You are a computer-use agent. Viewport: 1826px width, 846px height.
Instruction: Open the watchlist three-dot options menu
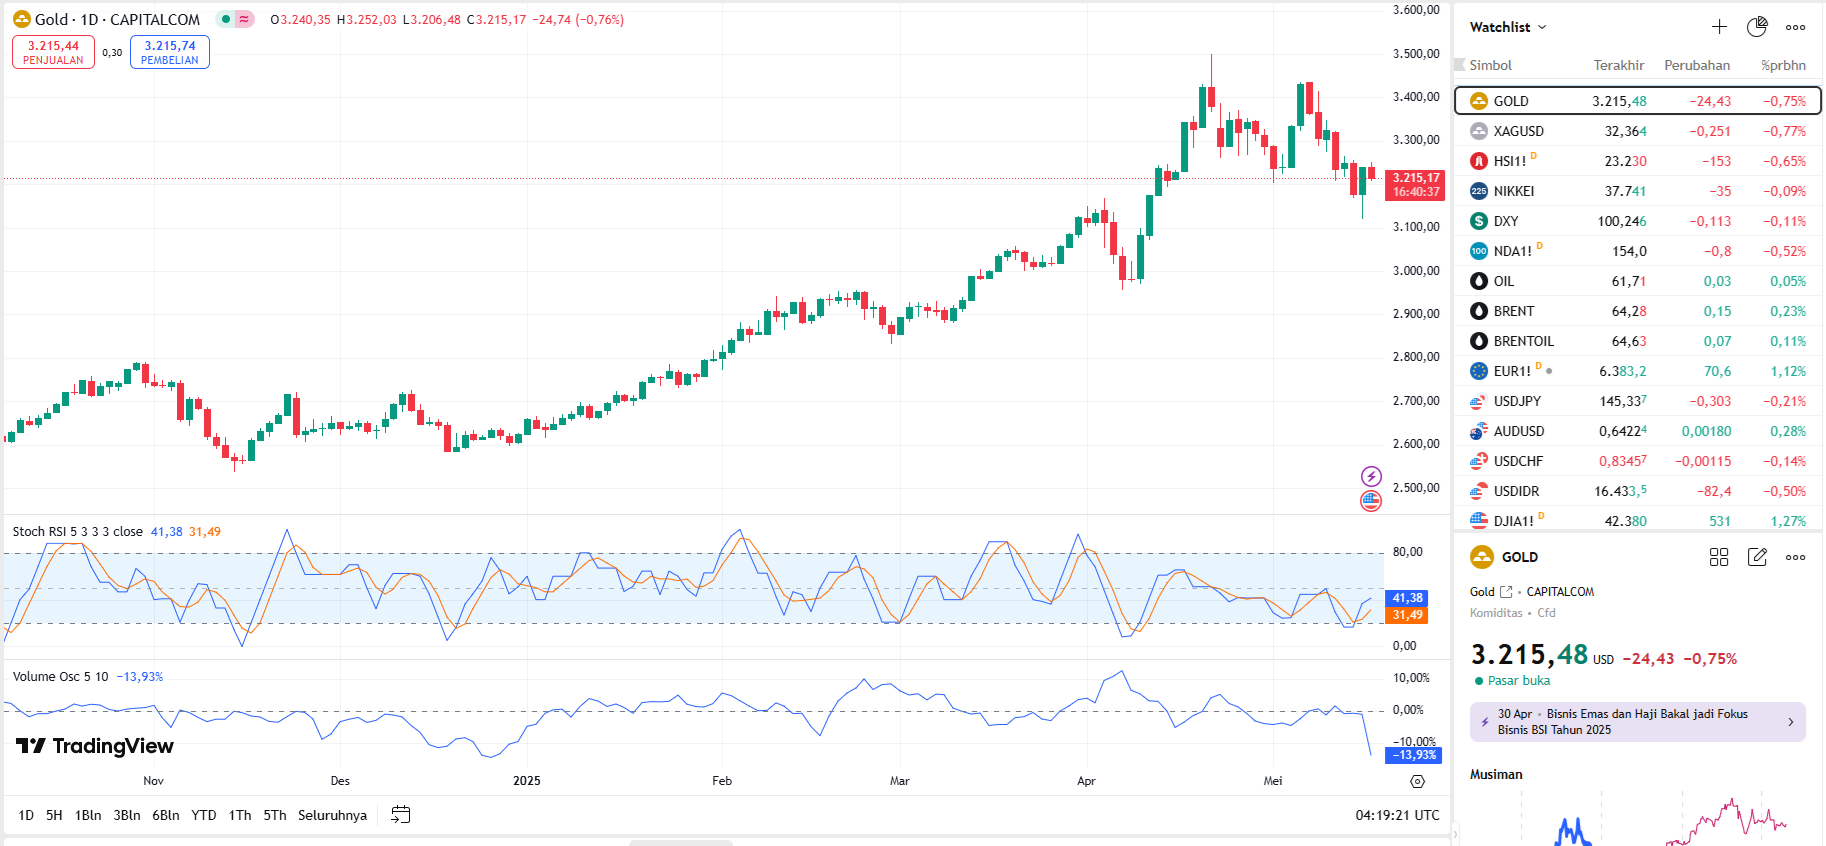(1795, 27)
